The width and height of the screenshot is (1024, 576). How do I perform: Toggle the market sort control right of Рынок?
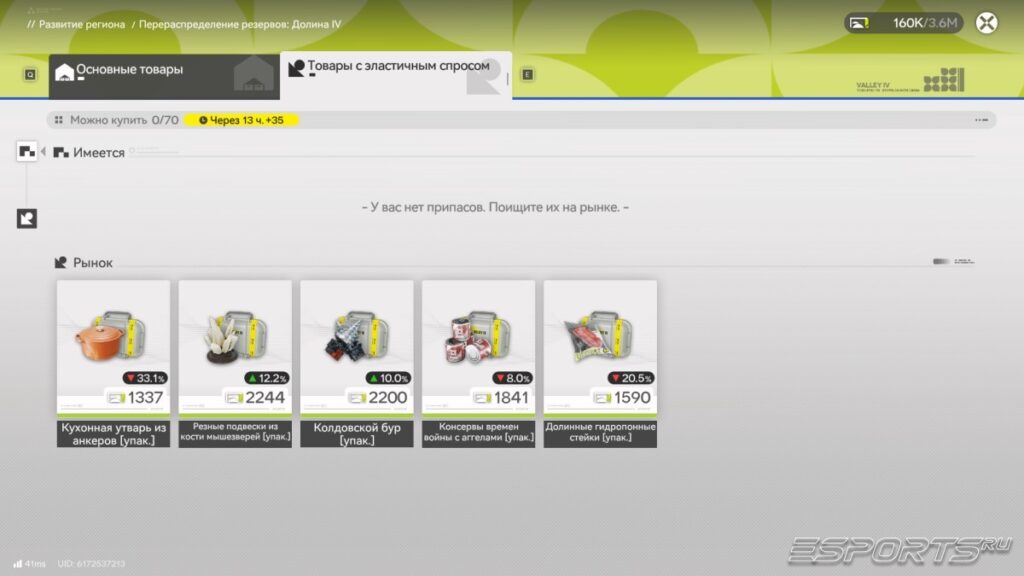pyautogui.click(x=952, y=262)
